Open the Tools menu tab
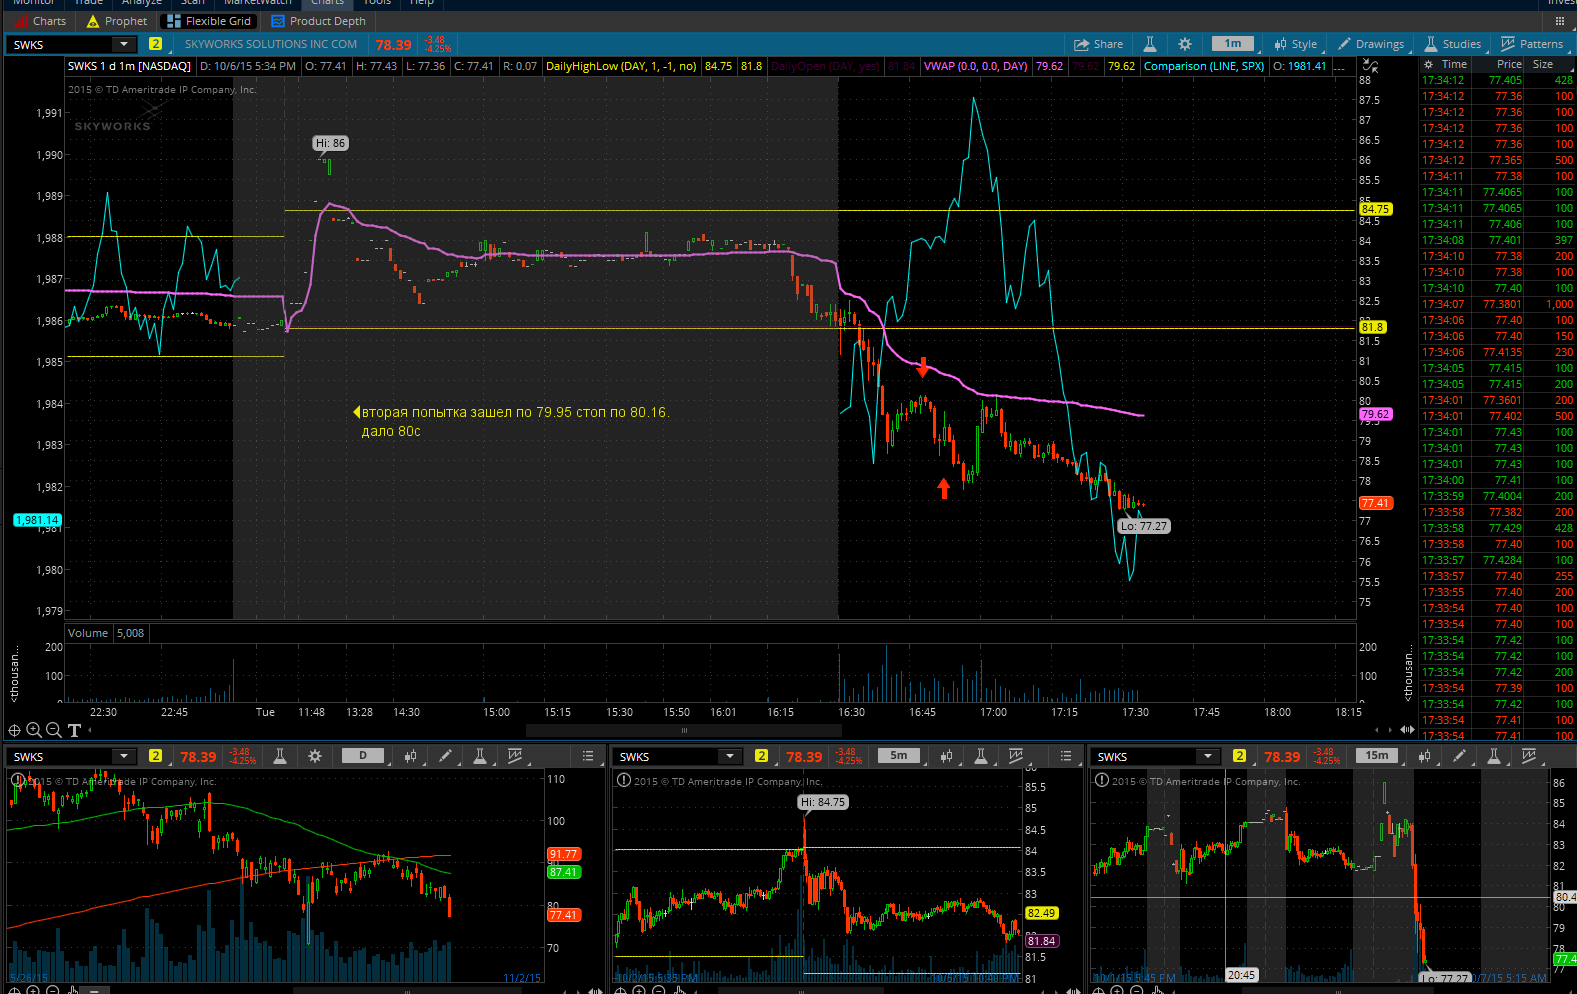Screen dimensions: 1577x994 pyautogui.click(x=376, y=3)
